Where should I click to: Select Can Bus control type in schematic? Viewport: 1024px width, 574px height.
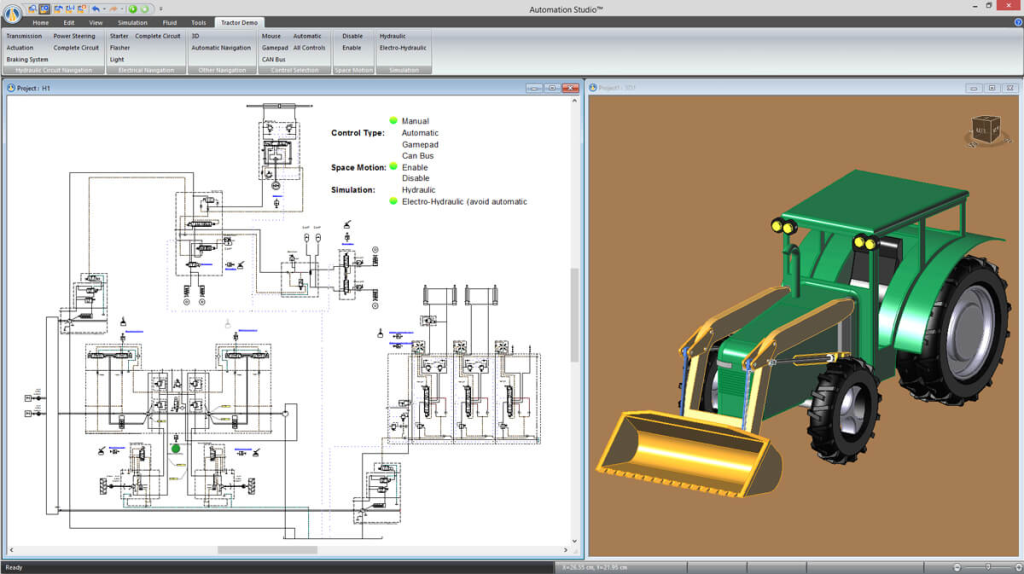click(417, 155)
